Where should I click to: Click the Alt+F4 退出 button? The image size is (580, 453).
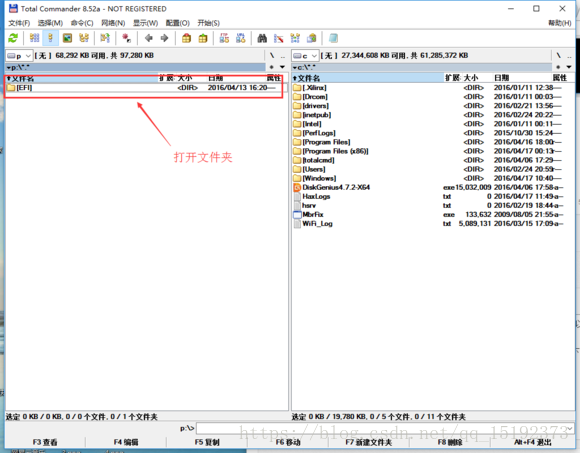click(x=533, y=442)
